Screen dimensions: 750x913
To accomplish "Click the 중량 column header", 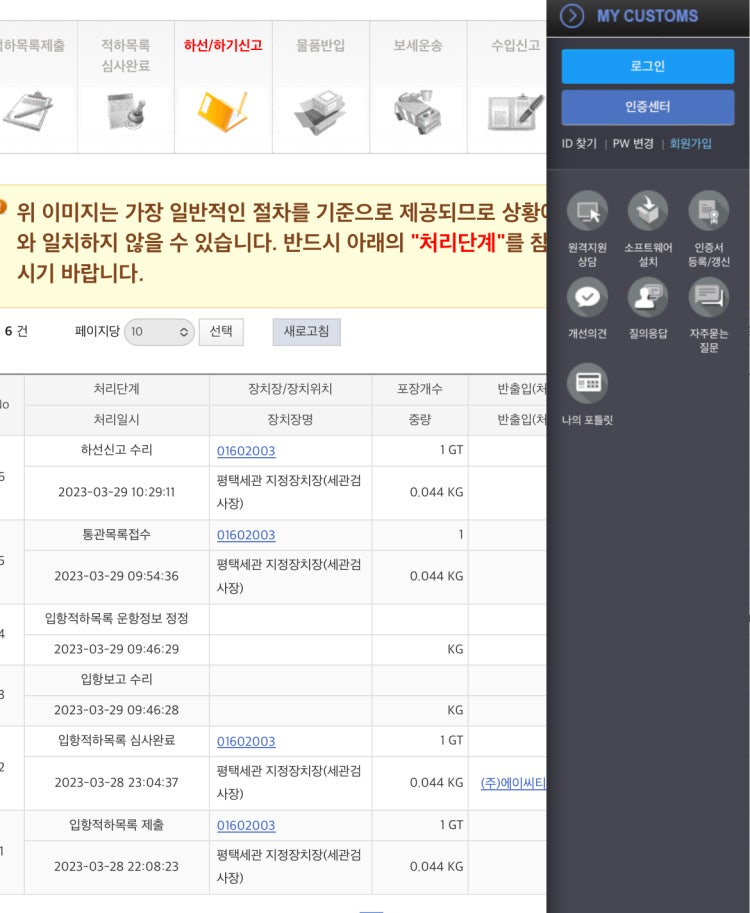I will click(x=420, y=420).
